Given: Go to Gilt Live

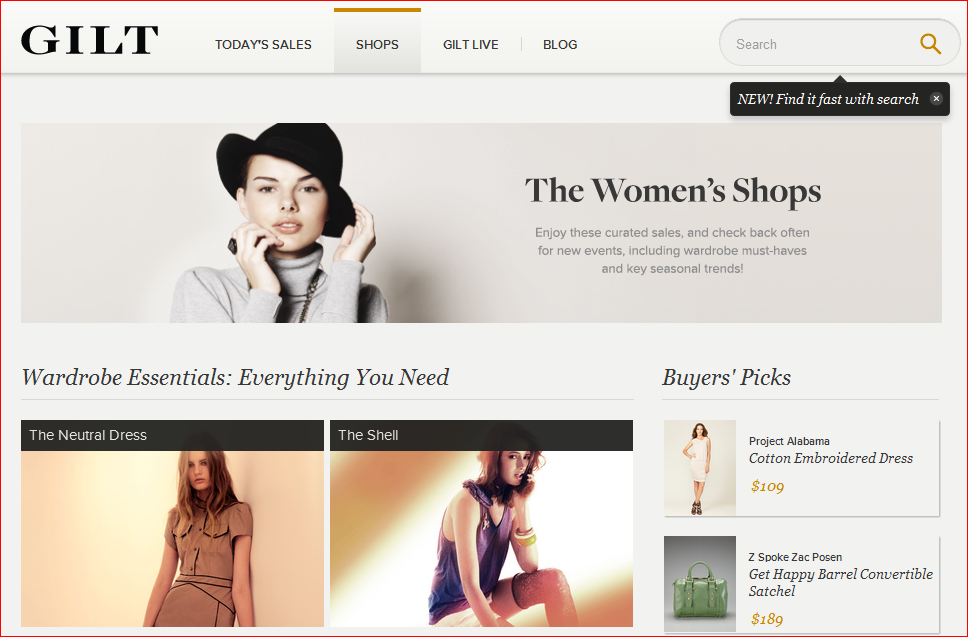Looking at the screenshot, I should (470, 44).
